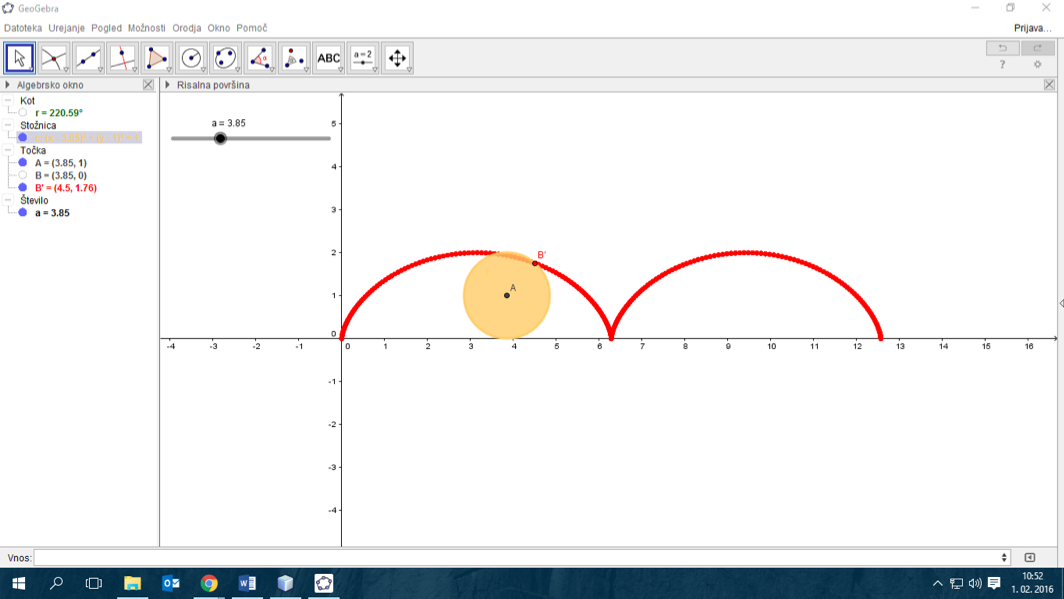Pick the Circle with center tool

pyautogui.click(x=191, y=58)
